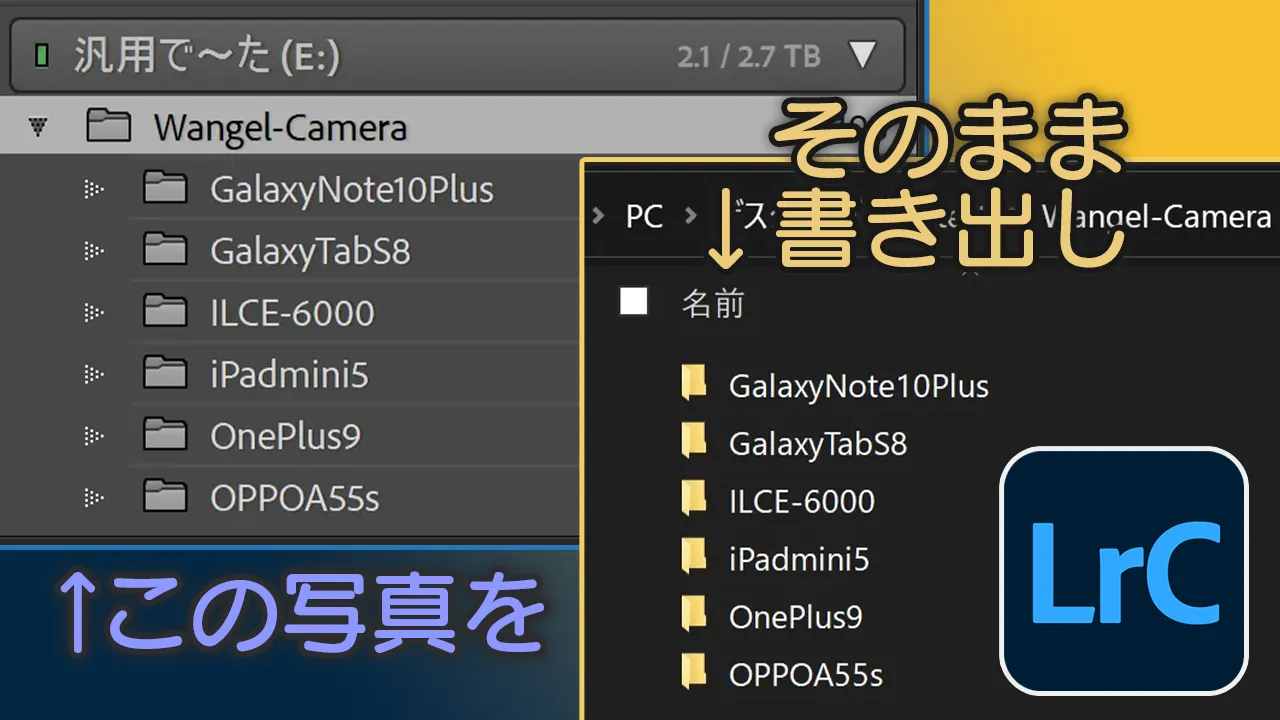Click ILCE-6000 folder icon in Lightroom
Image resolution: width=1280 pixels, height=720 pixels.
click(x=165, y=311)
